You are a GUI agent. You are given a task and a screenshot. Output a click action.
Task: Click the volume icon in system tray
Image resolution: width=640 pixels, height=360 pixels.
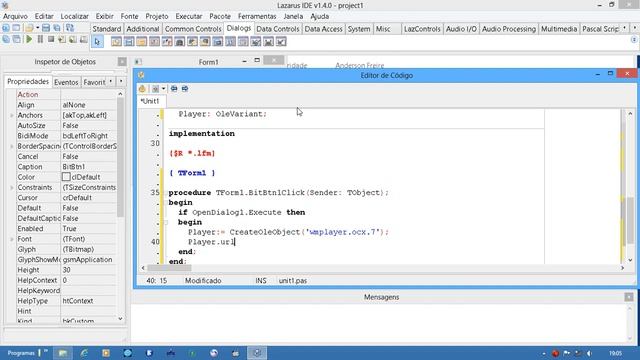click(x=589, y=353)
